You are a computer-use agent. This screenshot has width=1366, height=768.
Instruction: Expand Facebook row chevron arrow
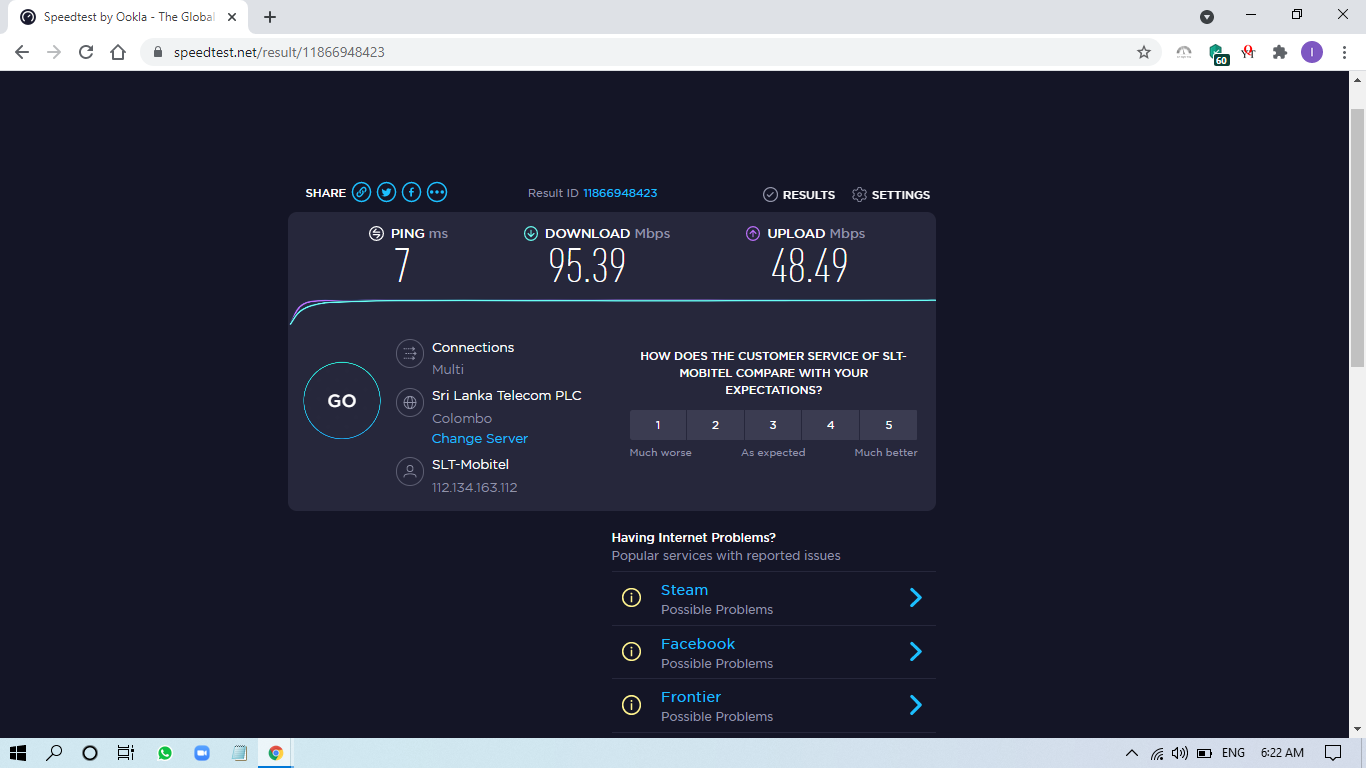[915, 652]
